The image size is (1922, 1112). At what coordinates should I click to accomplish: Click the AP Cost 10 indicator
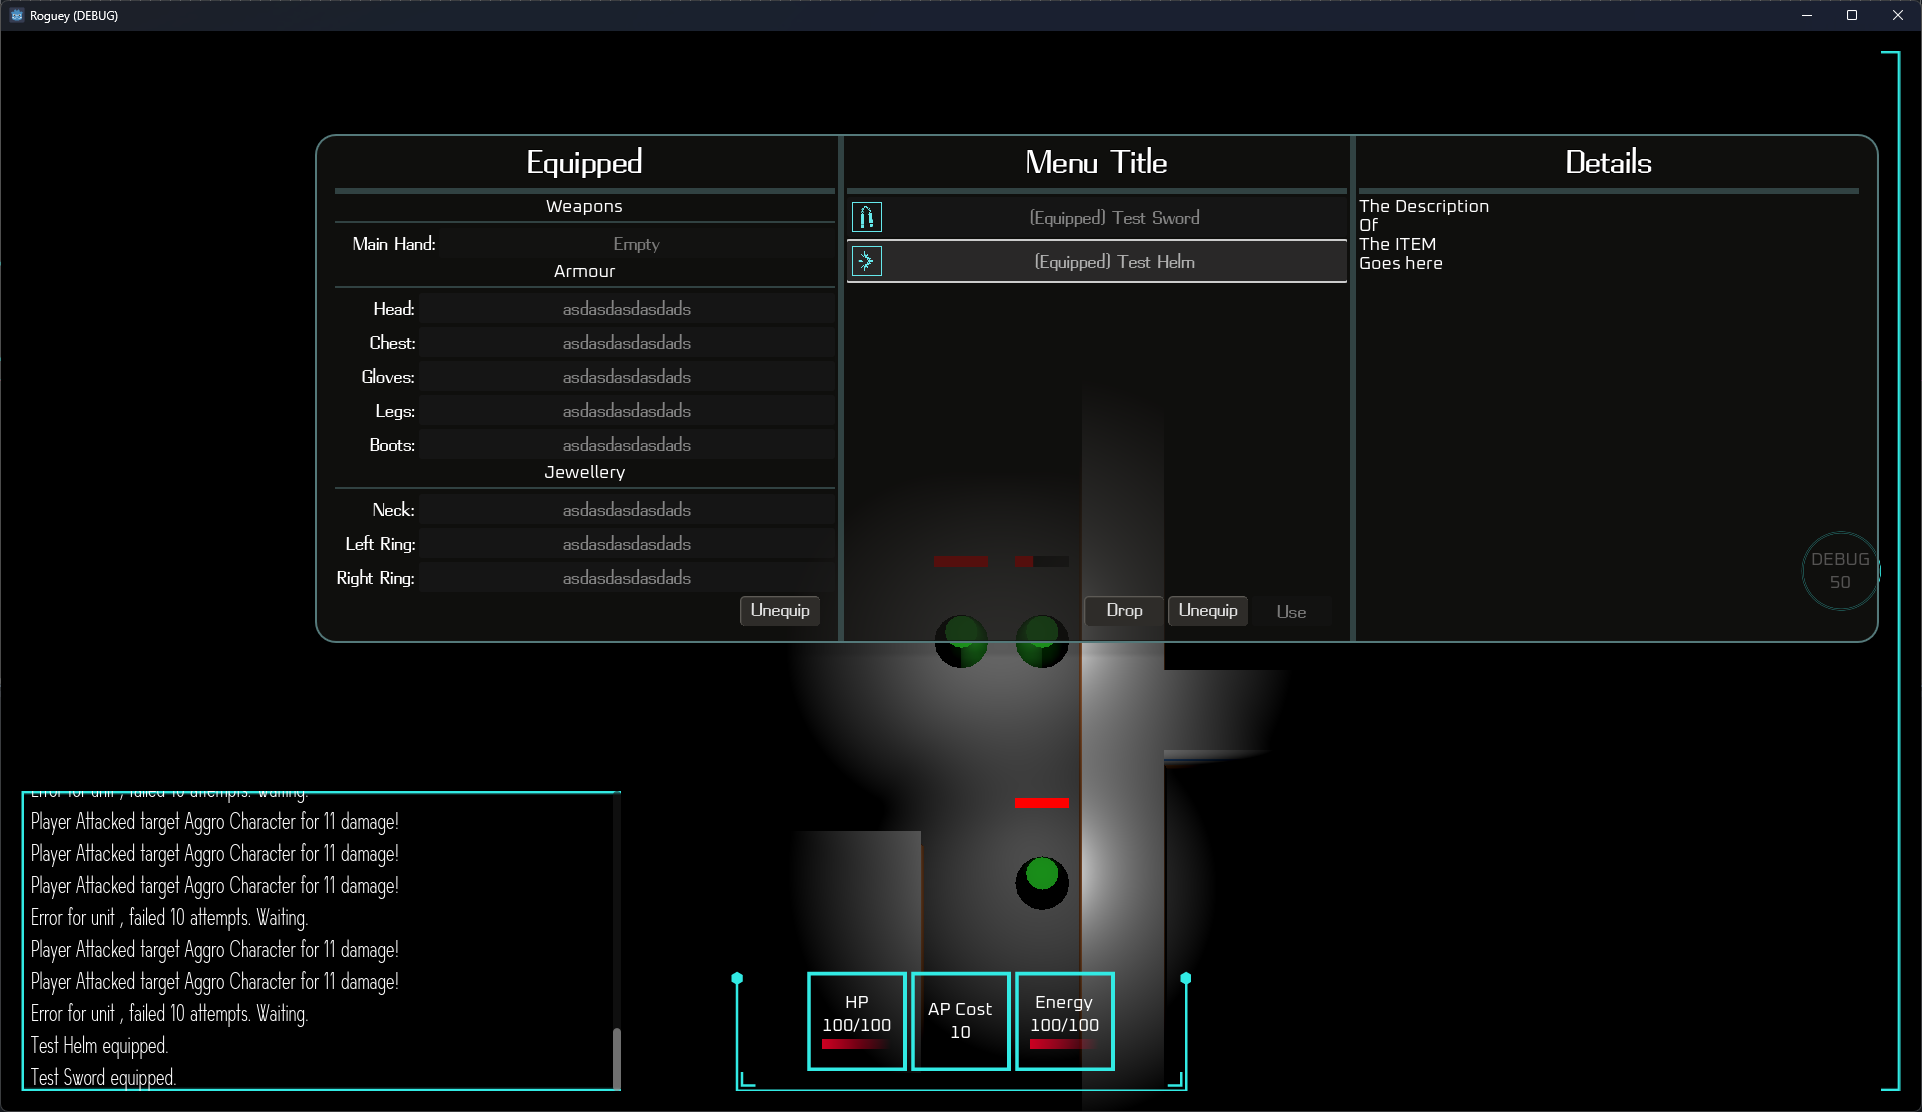pyautogui.click(x=960, y=1020)
